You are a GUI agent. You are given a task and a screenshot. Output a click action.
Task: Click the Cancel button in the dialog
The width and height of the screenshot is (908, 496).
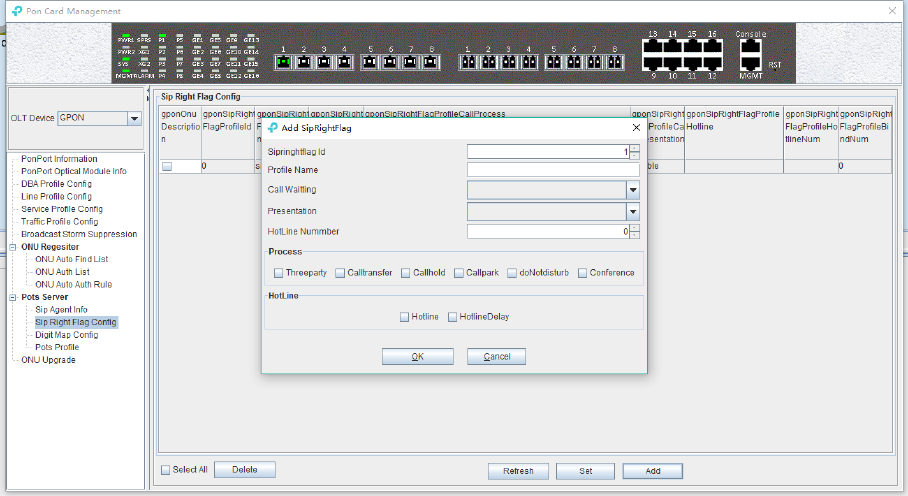(x=496, y=357)
